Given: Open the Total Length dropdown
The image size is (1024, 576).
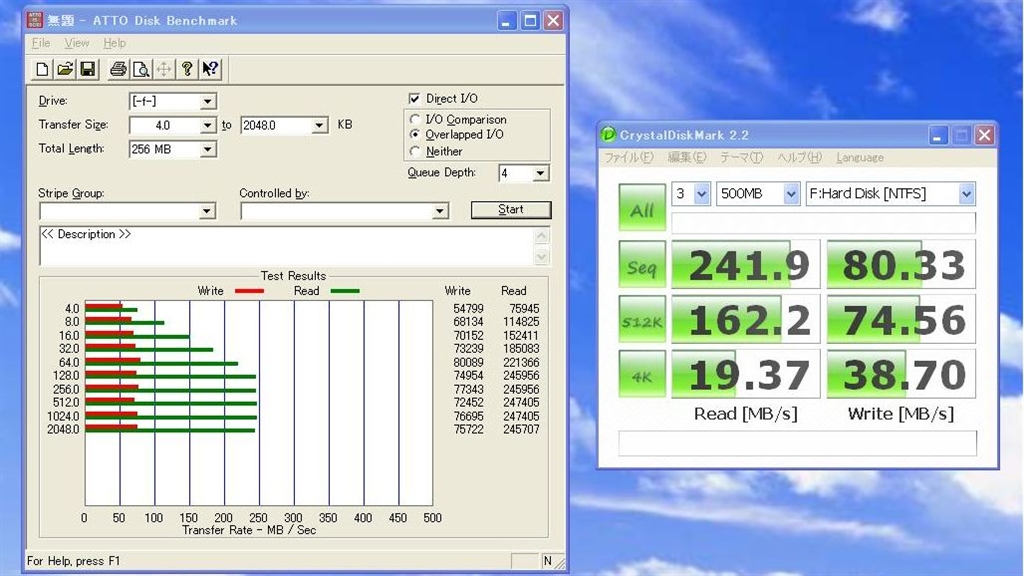Looking at the screenshot, I should (208, 149).
